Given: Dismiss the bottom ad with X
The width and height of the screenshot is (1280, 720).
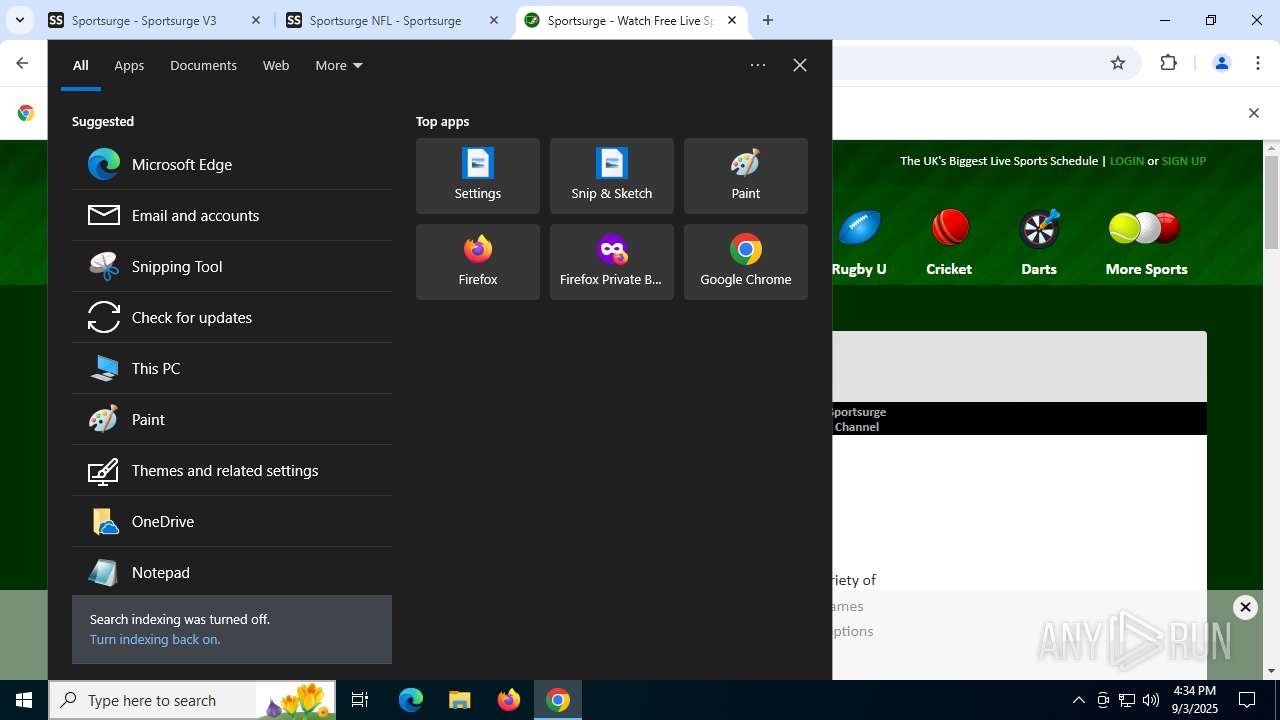Looking at the screenshot, I should (x=1245, y=607).
